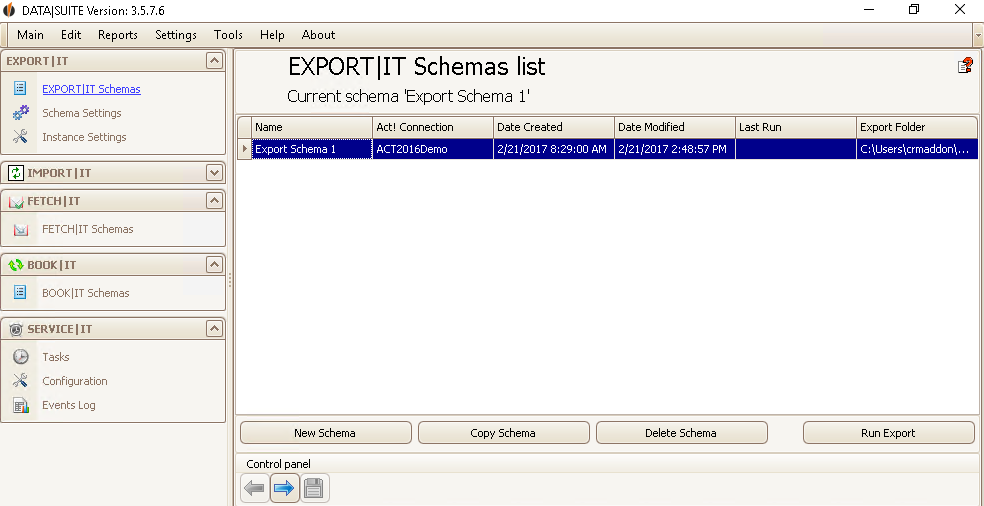Click the SERVICE|IT panel header title

click(60, 329)
